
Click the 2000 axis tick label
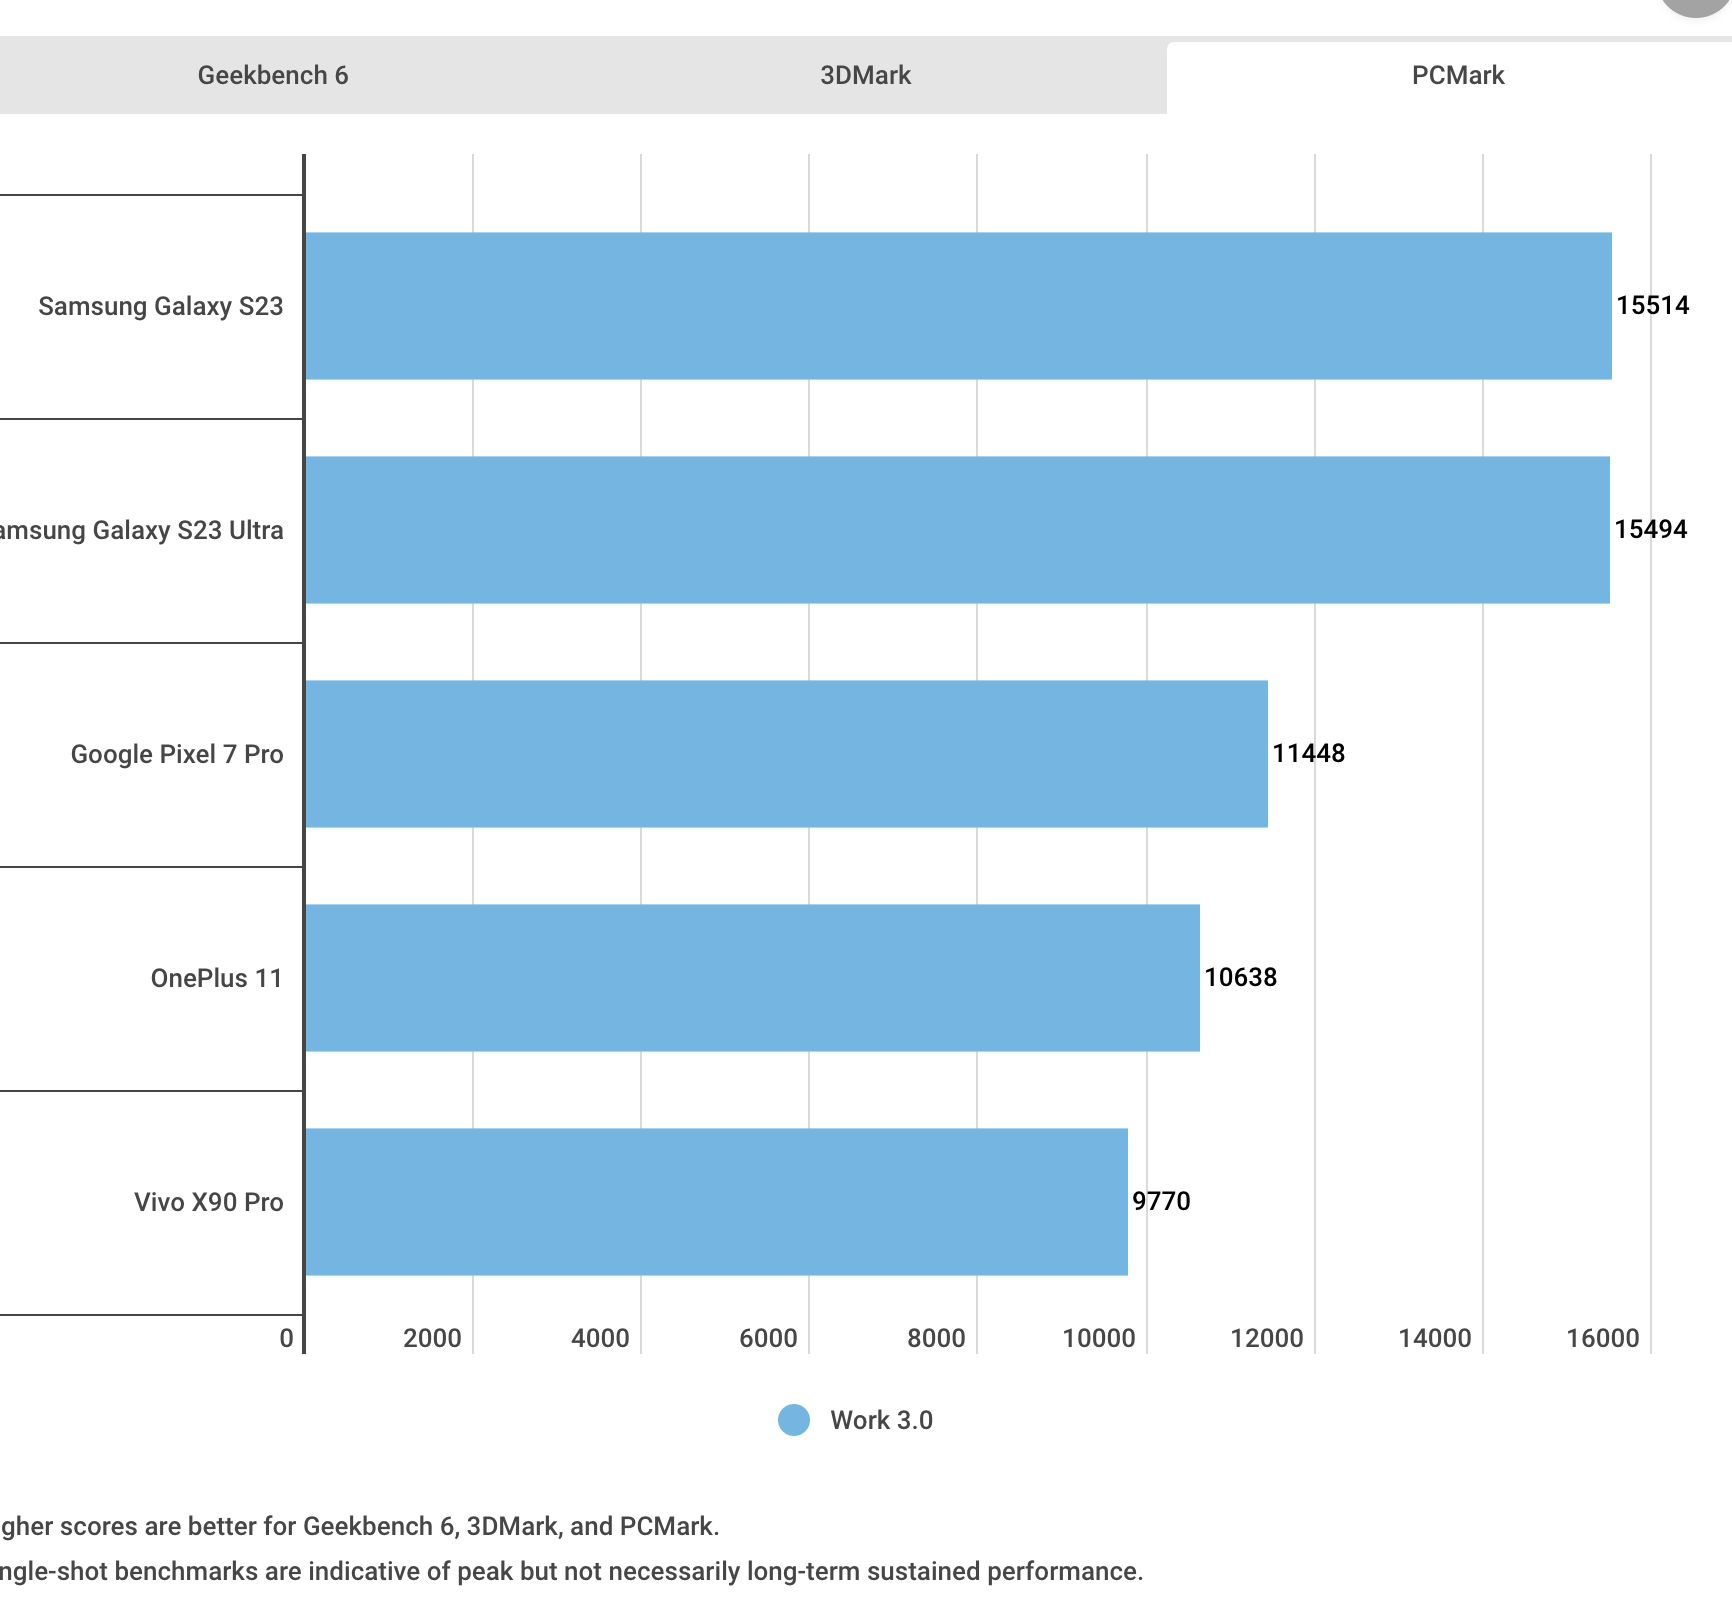[432, 1338]
